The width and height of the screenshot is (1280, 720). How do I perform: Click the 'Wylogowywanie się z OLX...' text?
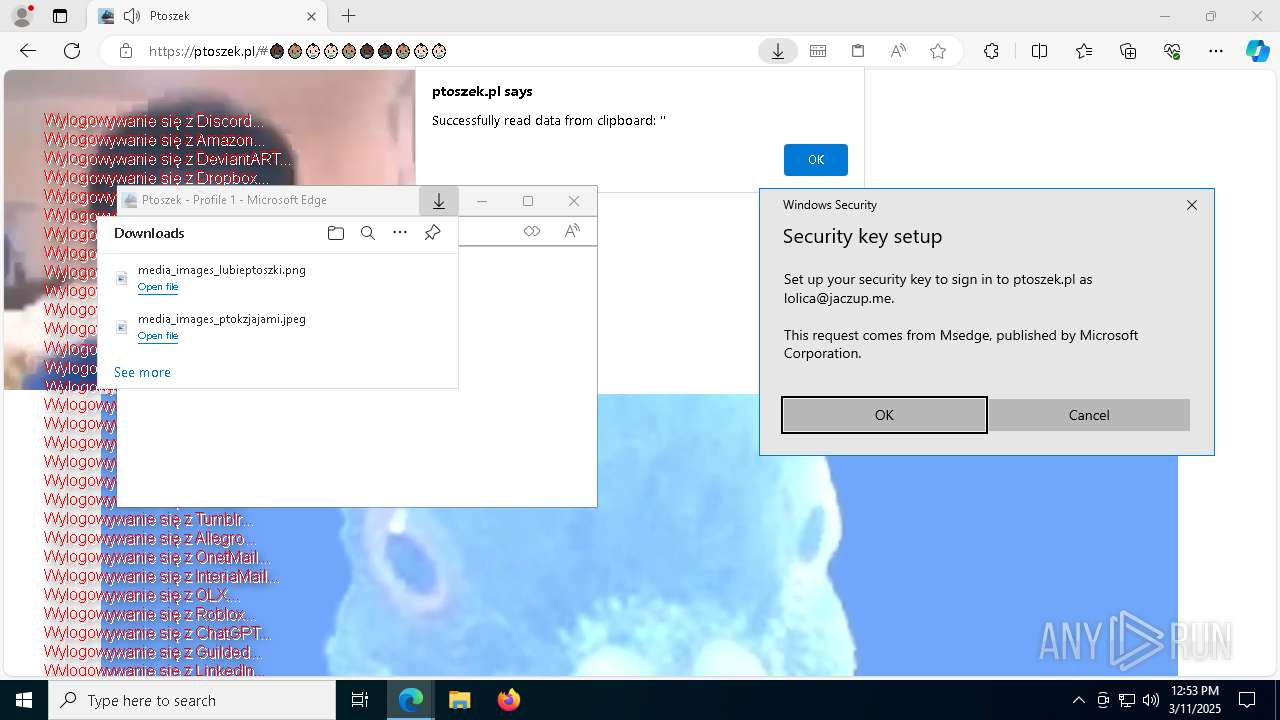click(x=141, y=595)
